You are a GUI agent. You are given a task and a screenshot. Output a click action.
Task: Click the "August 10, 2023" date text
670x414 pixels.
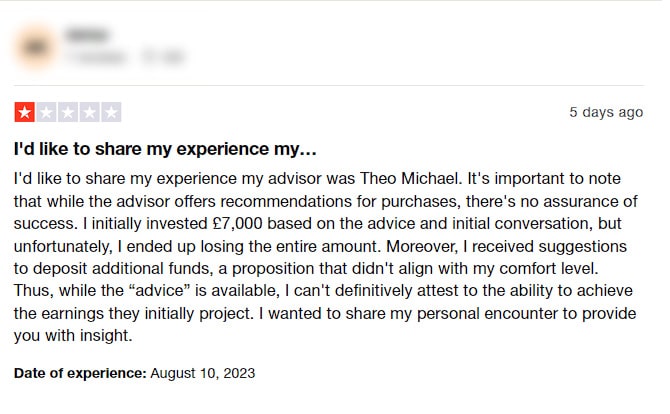[203, 373]
